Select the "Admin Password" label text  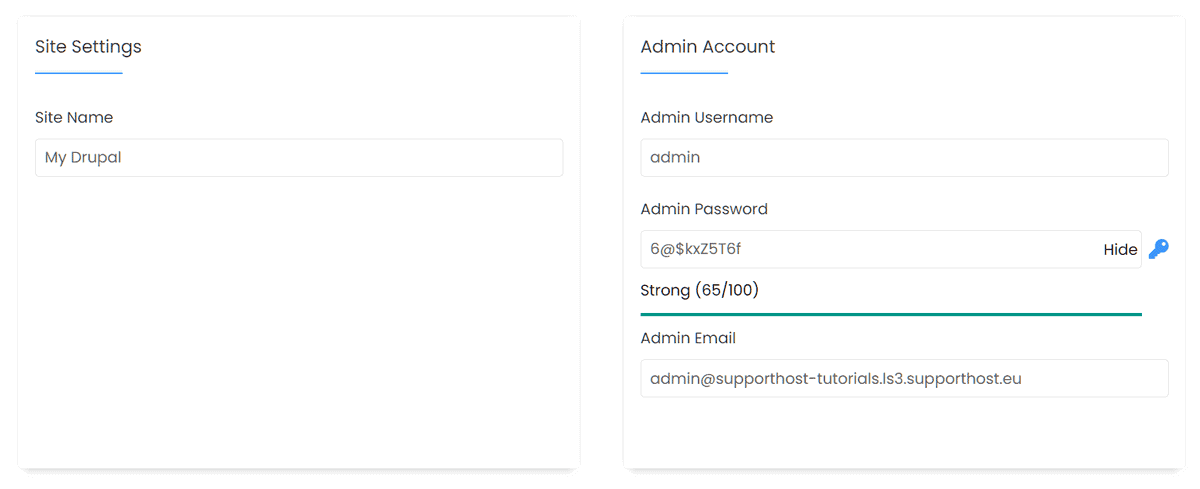(704, 209)
